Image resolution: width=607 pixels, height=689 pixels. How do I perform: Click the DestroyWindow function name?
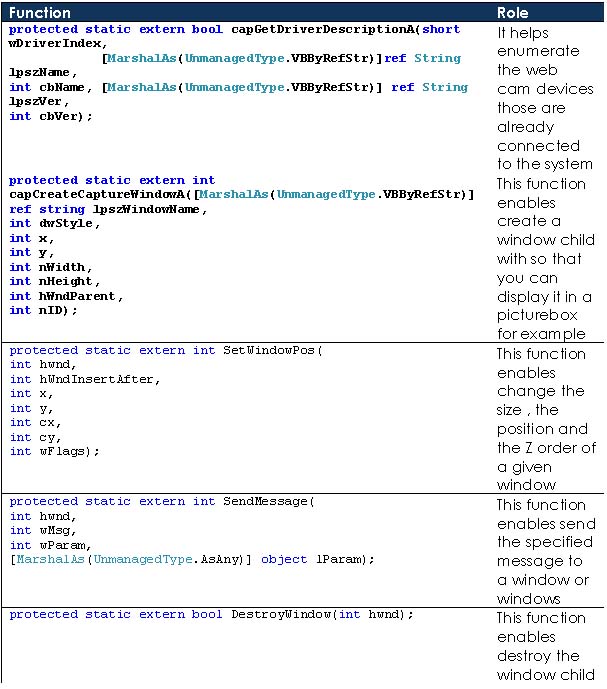pyautogui.click(x=280, y=614)
